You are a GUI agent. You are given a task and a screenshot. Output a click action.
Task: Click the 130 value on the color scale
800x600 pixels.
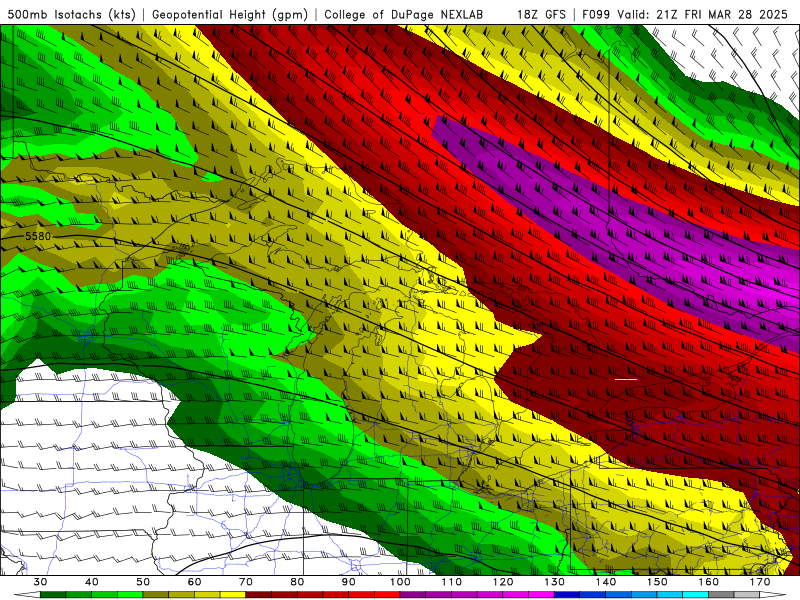point(554,582)
